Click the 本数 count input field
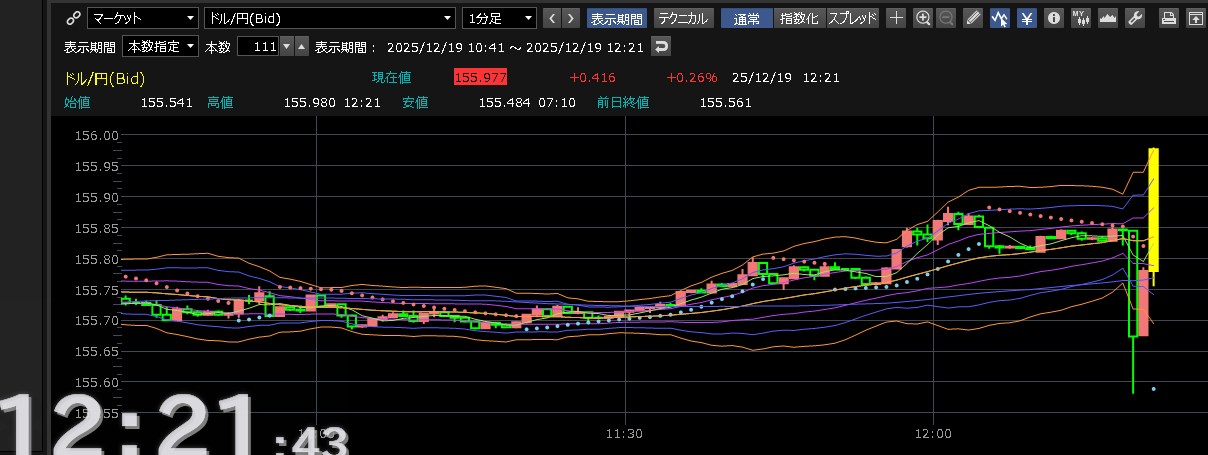 257,47
